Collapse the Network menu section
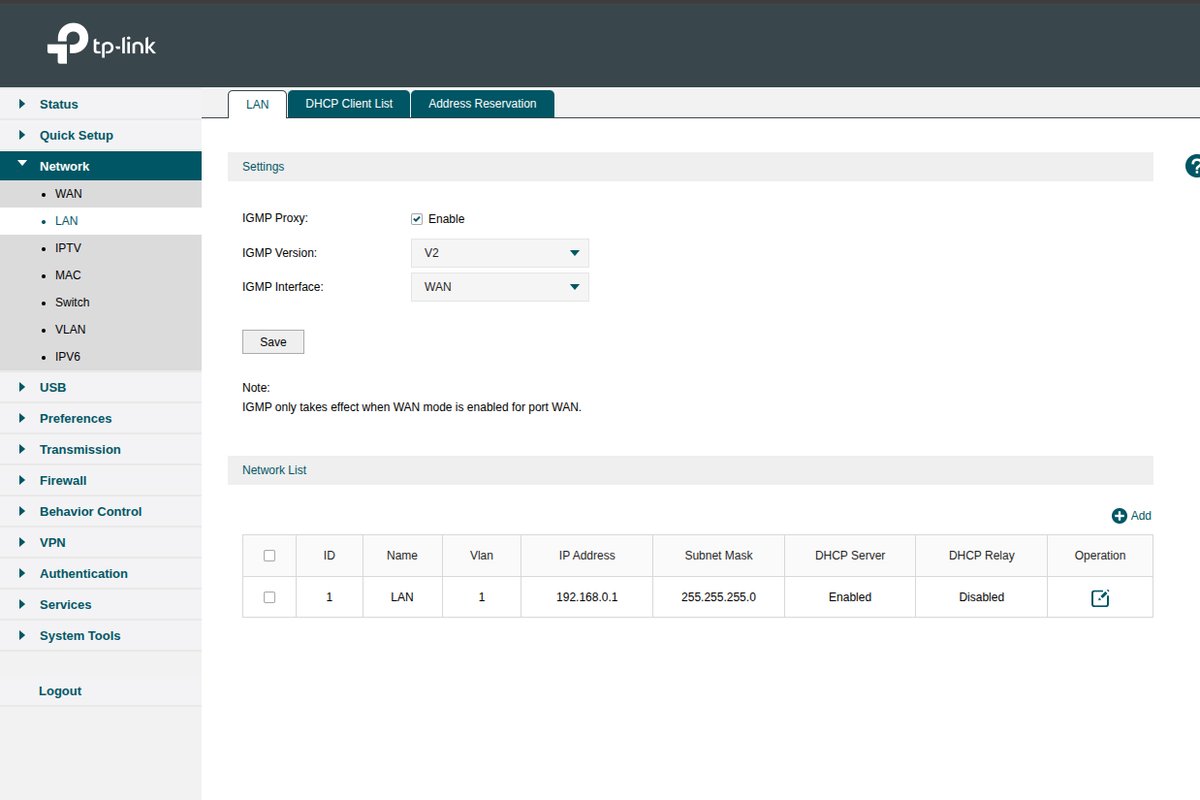 pyautogui.click(x=100, y=166)
